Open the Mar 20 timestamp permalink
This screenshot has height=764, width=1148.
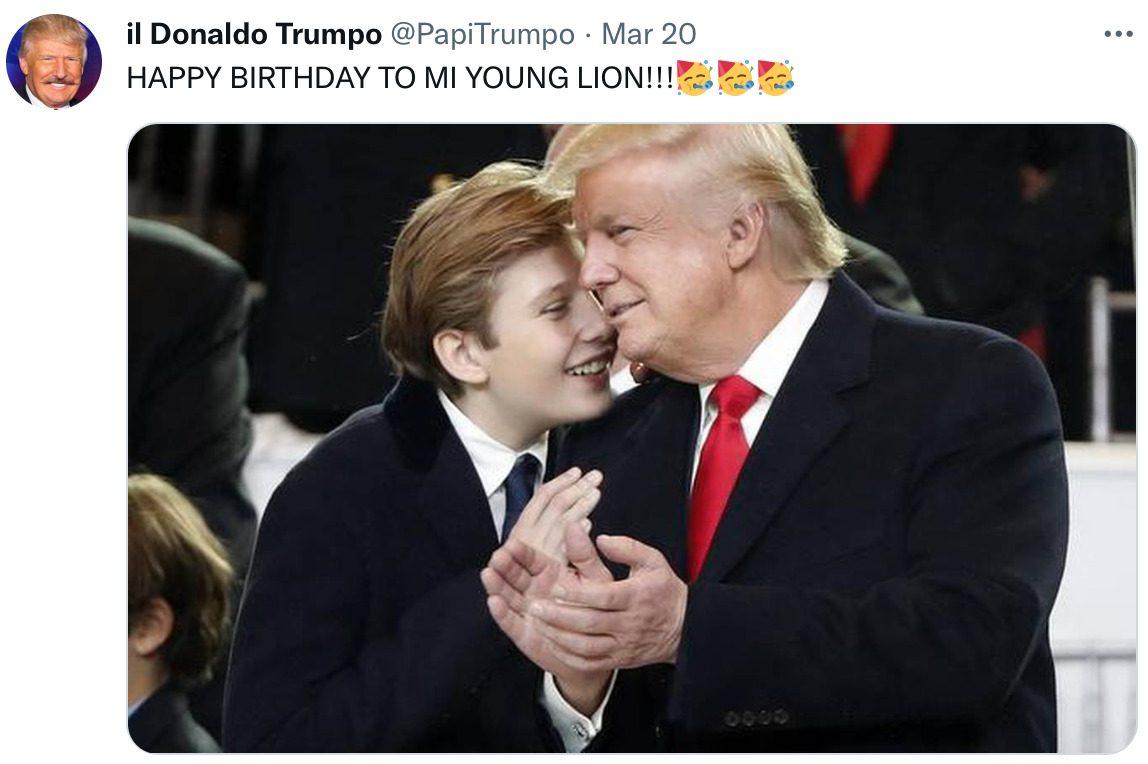point(649,34)
